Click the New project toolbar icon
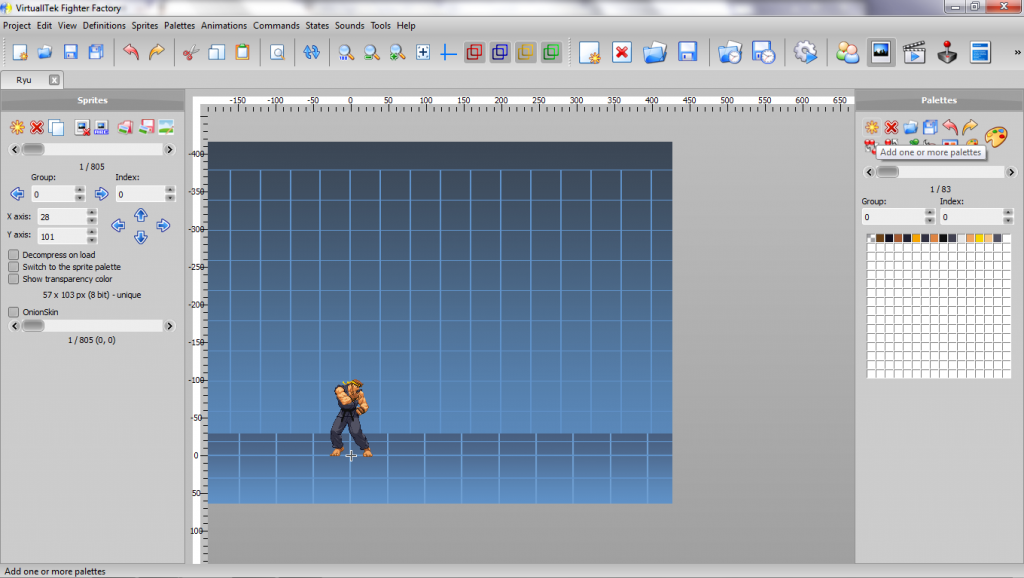Image resolution: width=1024 pixels, height=578 pixels. coord(20,52)
